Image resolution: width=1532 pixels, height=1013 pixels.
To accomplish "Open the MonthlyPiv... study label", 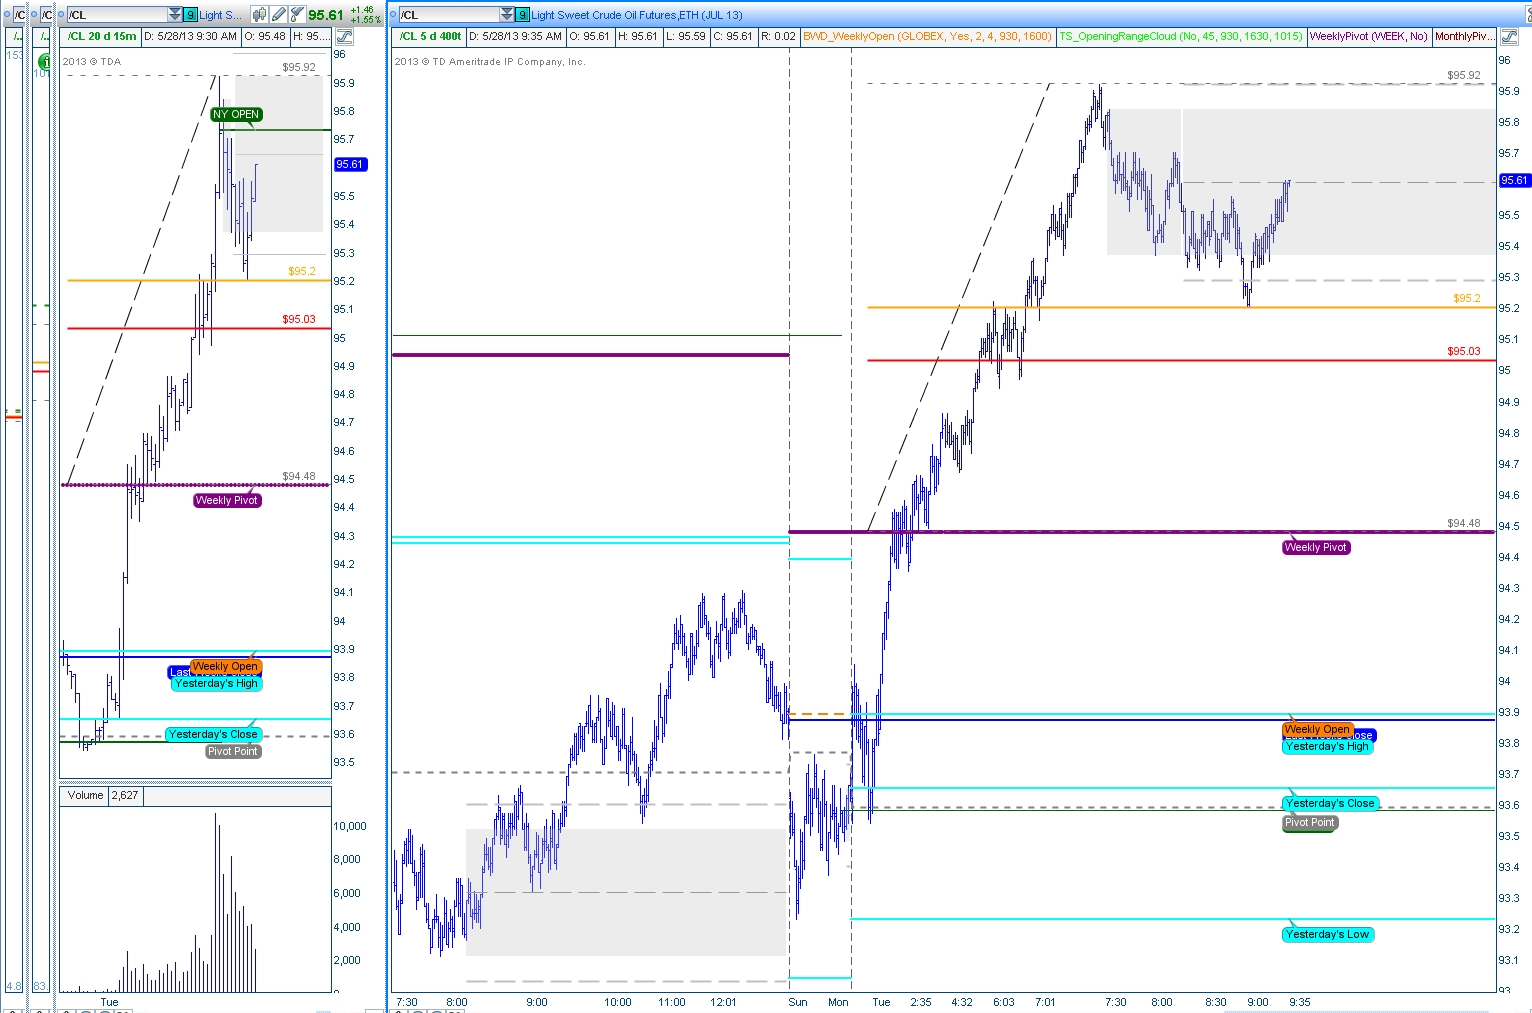I will tap(1464, 36).
